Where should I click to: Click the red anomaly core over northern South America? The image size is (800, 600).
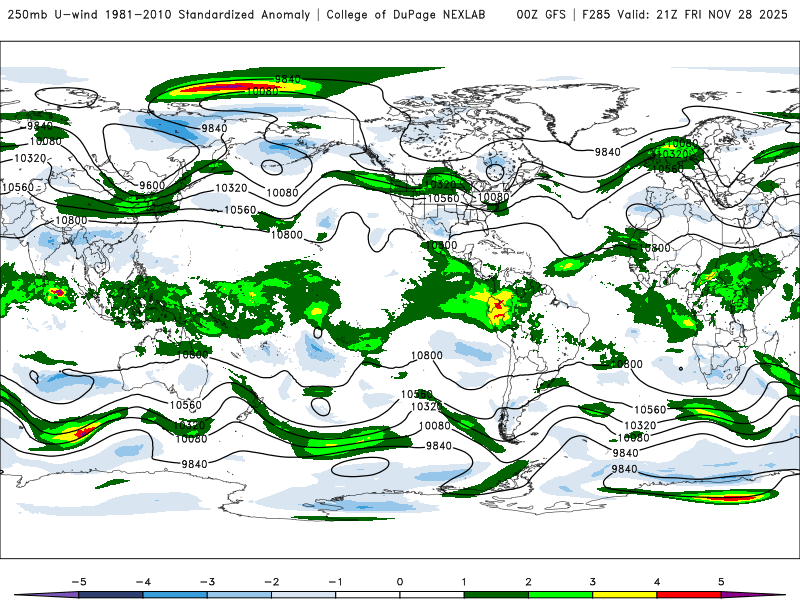(x=498, y=306)
